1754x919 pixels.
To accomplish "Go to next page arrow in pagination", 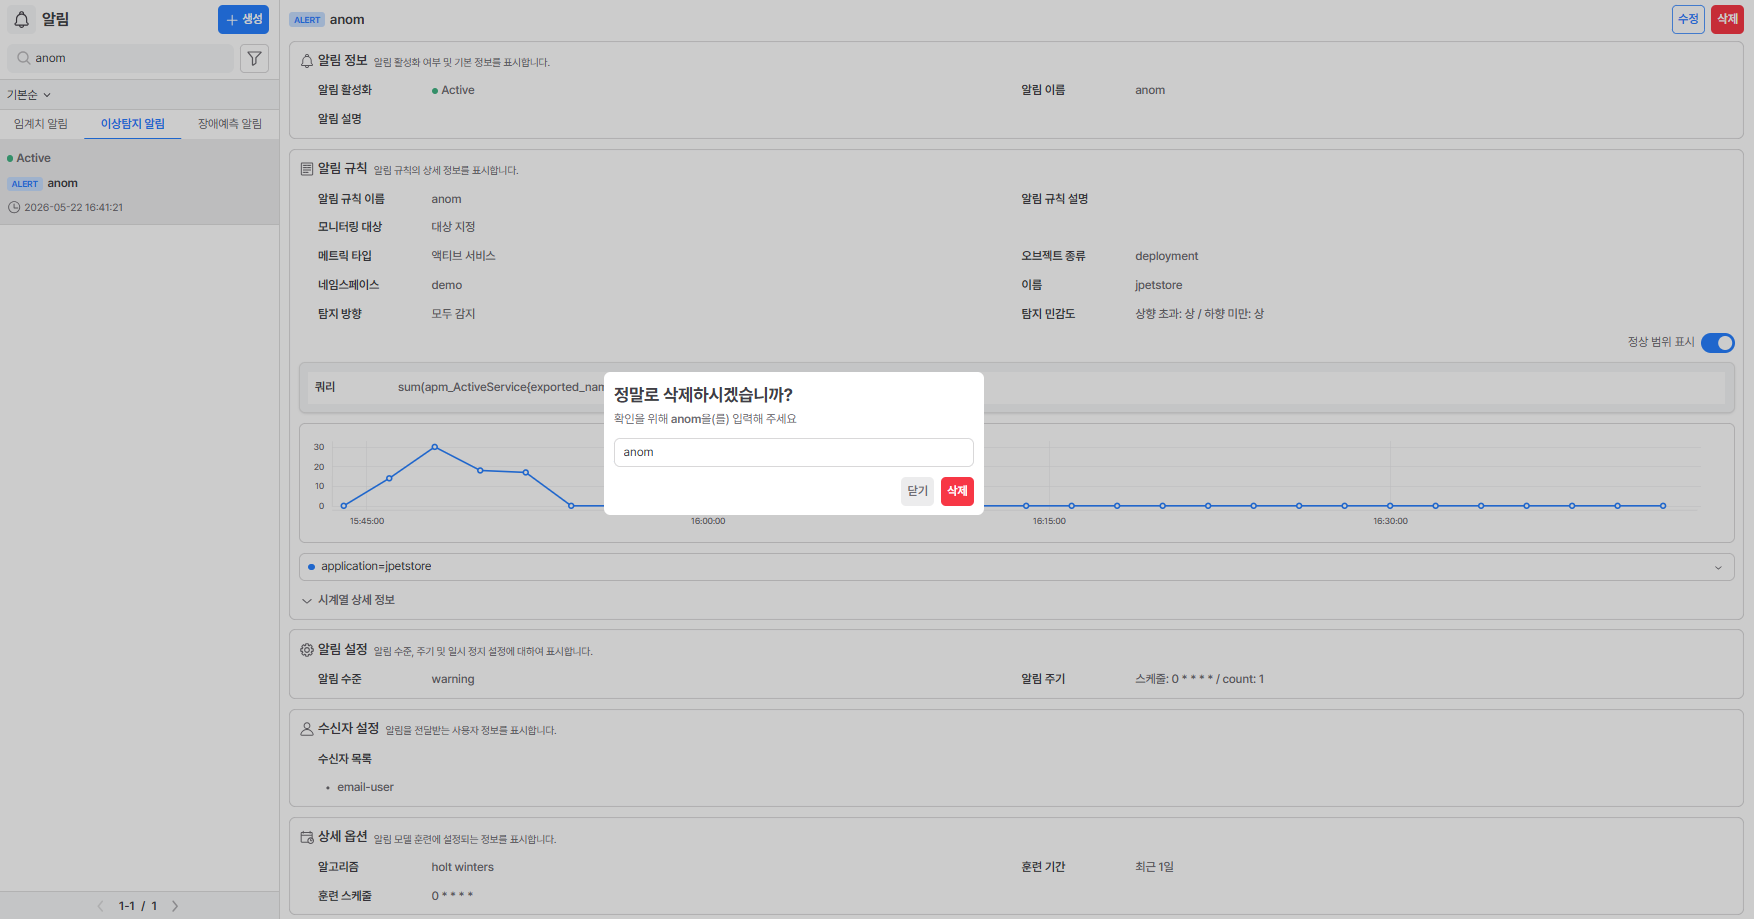I will 175,906.
